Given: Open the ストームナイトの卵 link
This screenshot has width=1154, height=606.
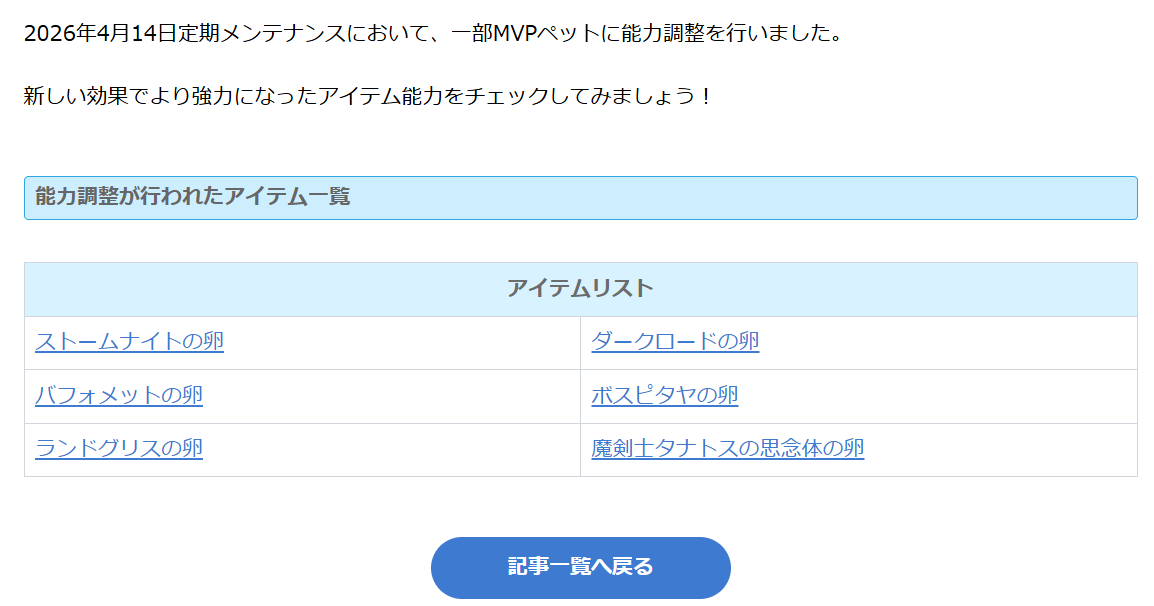Looking at the screenshot, I should [129, 342].
